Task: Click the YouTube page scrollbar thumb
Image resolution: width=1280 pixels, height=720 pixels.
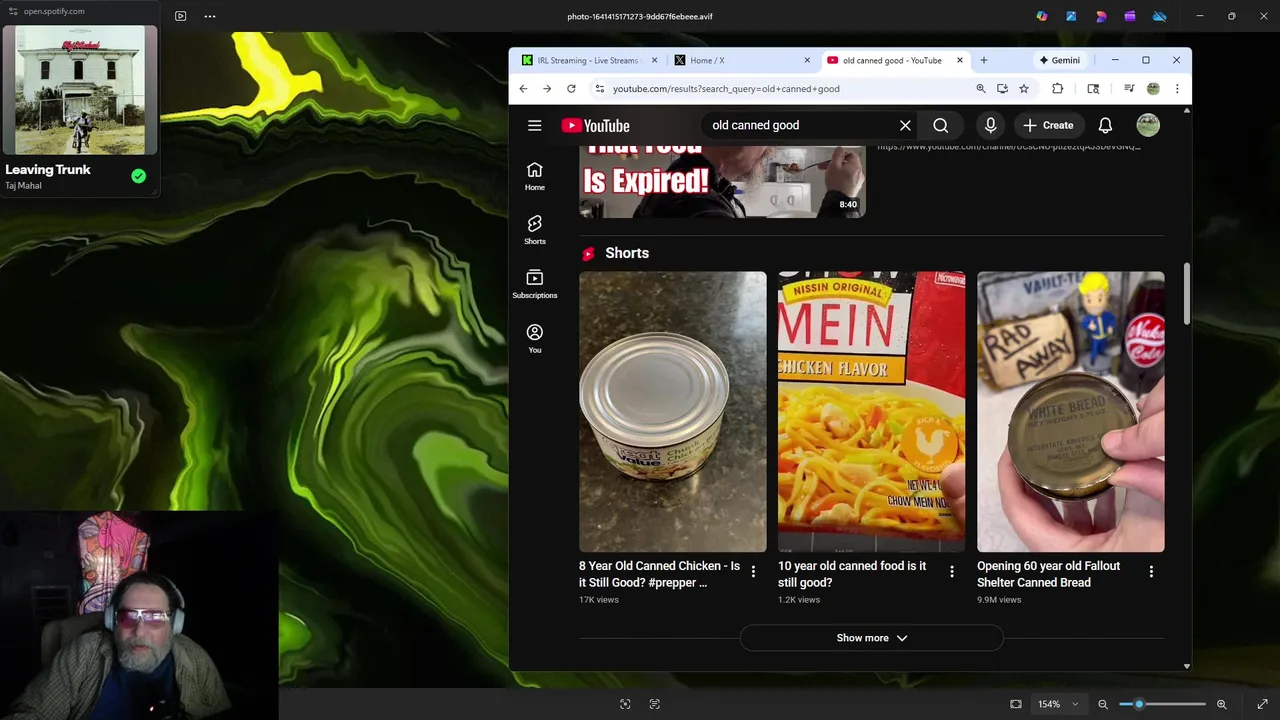Action: pos(1187,294)
